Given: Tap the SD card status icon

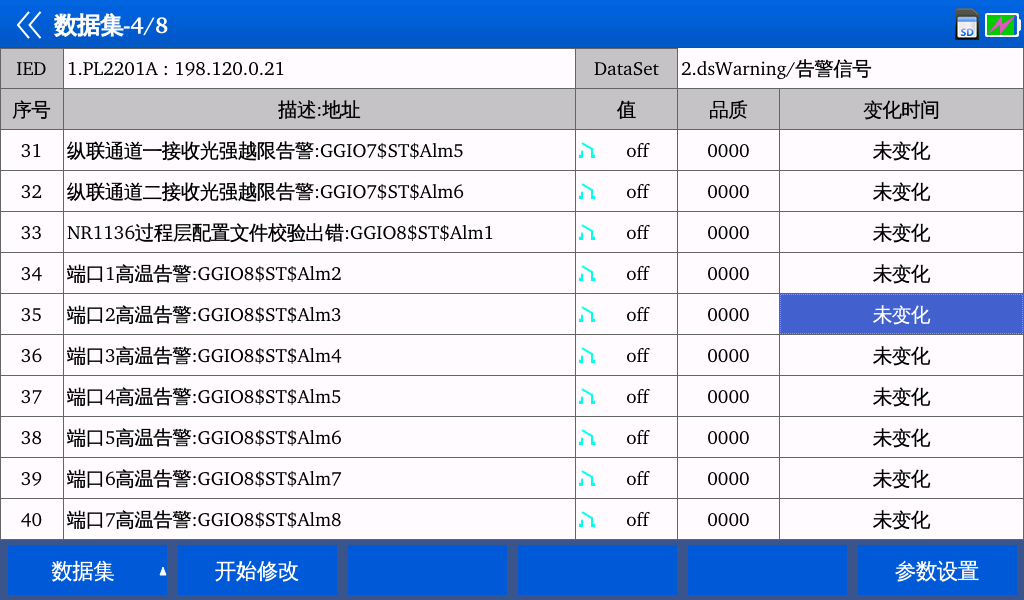Looking at the screenshot, I should (966, 25).
